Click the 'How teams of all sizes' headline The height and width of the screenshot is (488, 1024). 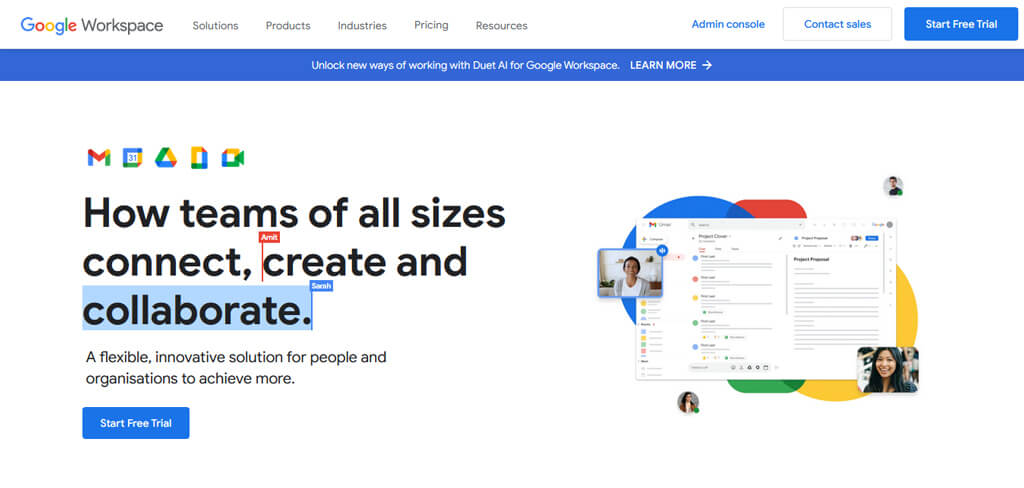pyautogui.click(x=295, y=213)
